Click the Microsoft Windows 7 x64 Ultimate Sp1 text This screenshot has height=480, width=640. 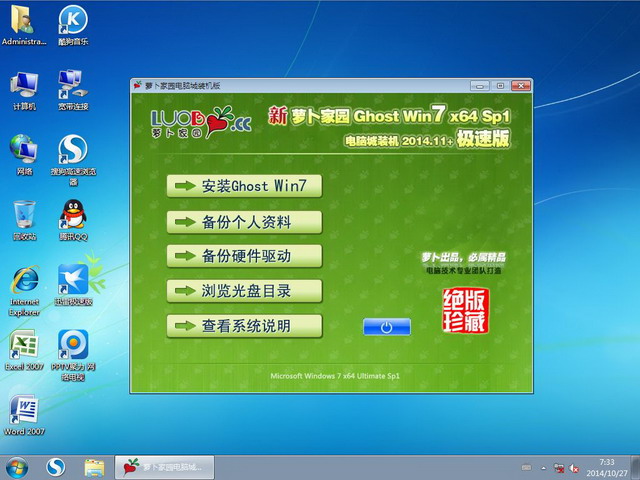pyautogui.click(x=335, y=376)
